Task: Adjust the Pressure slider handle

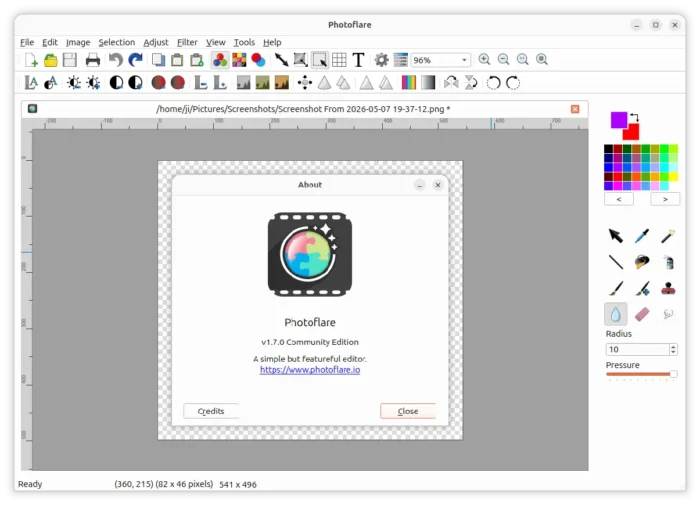Action: (673, 374)
